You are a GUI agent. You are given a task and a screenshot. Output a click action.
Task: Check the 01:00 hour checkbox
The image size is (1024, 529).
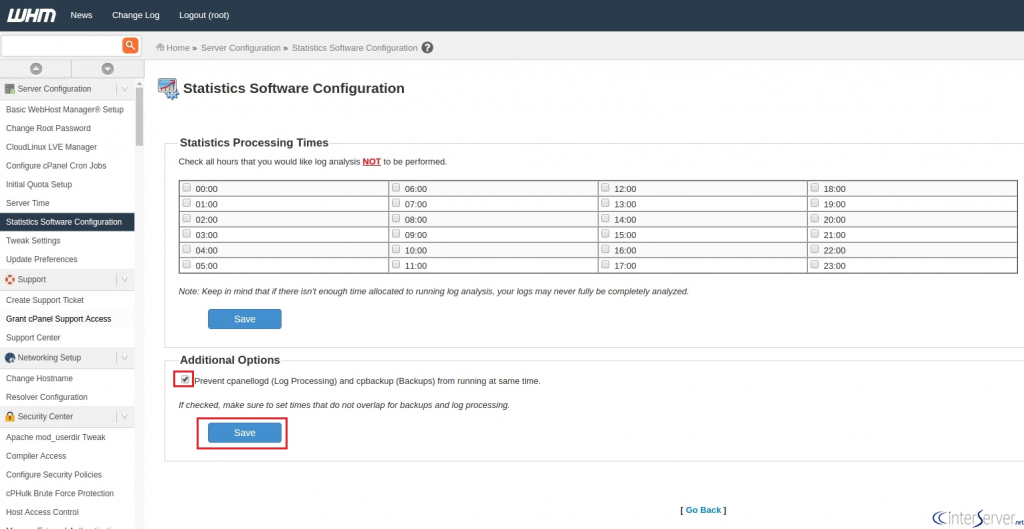(x=187, y=203)
